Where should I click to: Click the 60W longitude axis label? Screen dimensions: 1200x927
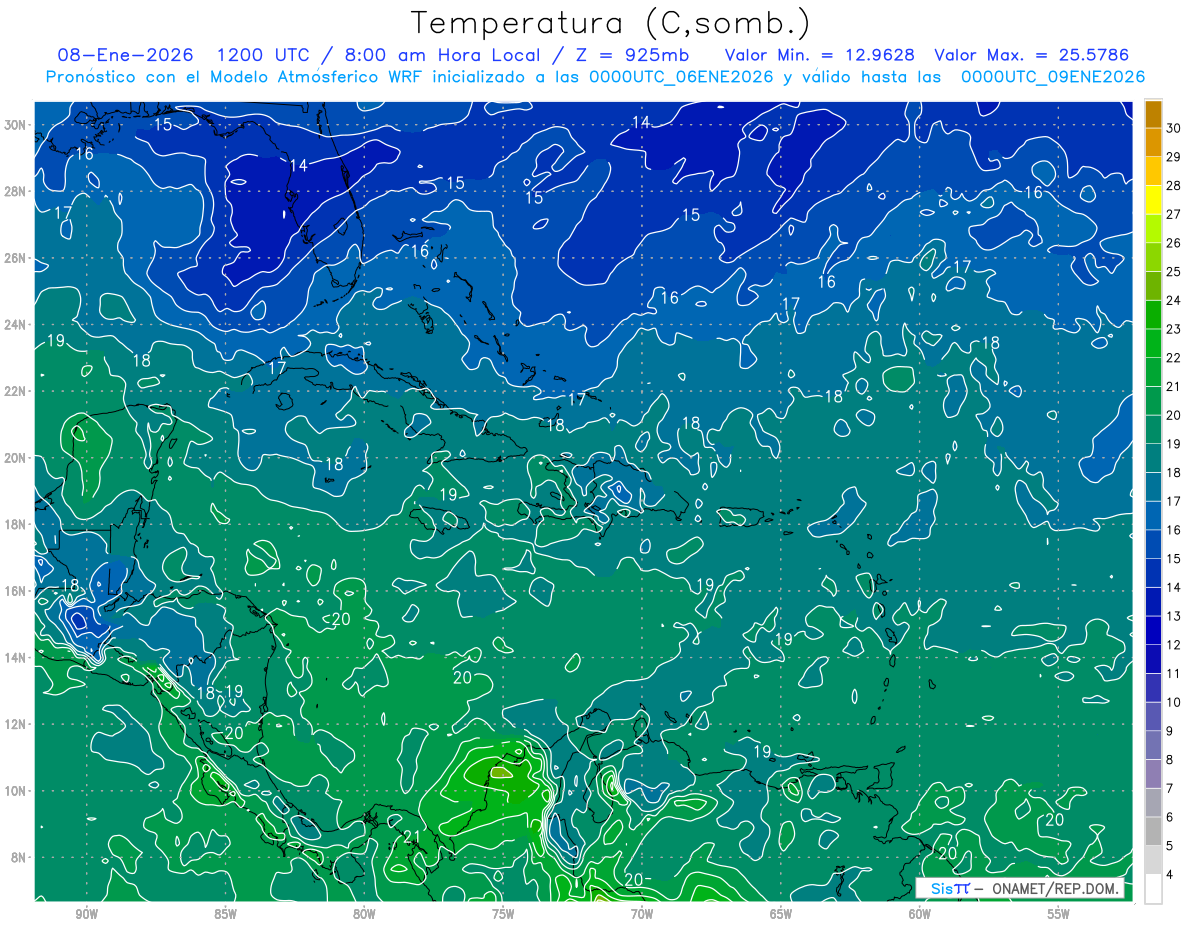point(920,914)
